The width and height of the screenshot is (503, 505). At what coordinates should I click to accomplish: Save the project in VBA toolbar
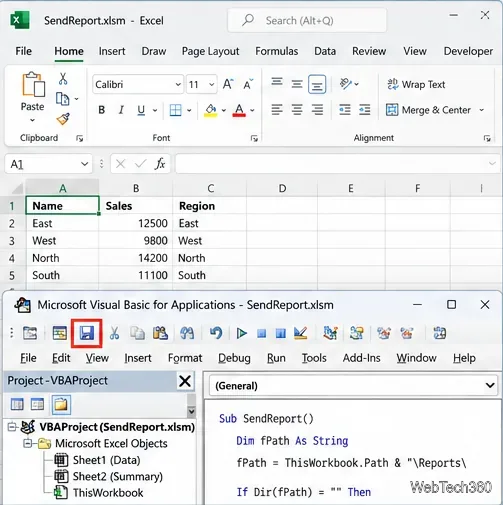[x=86, y=333]
